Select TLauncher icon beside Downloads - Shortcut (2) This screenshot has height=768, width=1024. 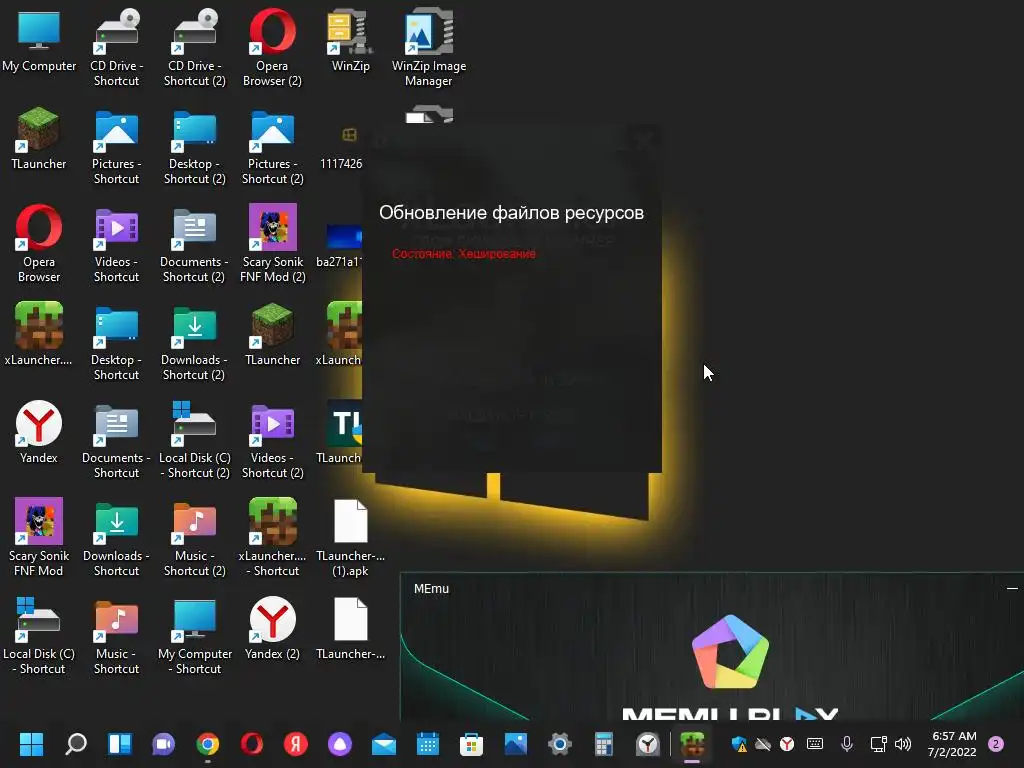click(x=272, y=335)
